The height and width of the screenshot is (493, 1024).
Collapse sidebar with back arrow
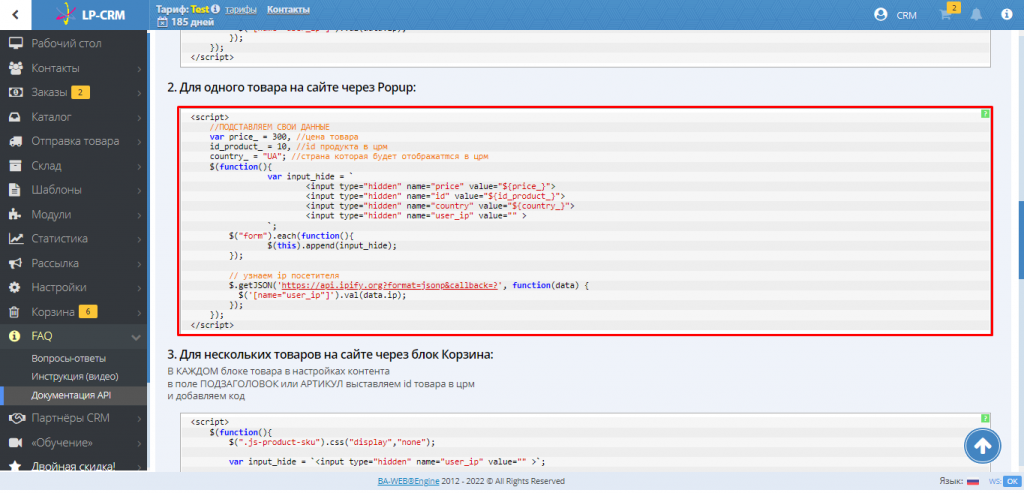click(15, 14)
